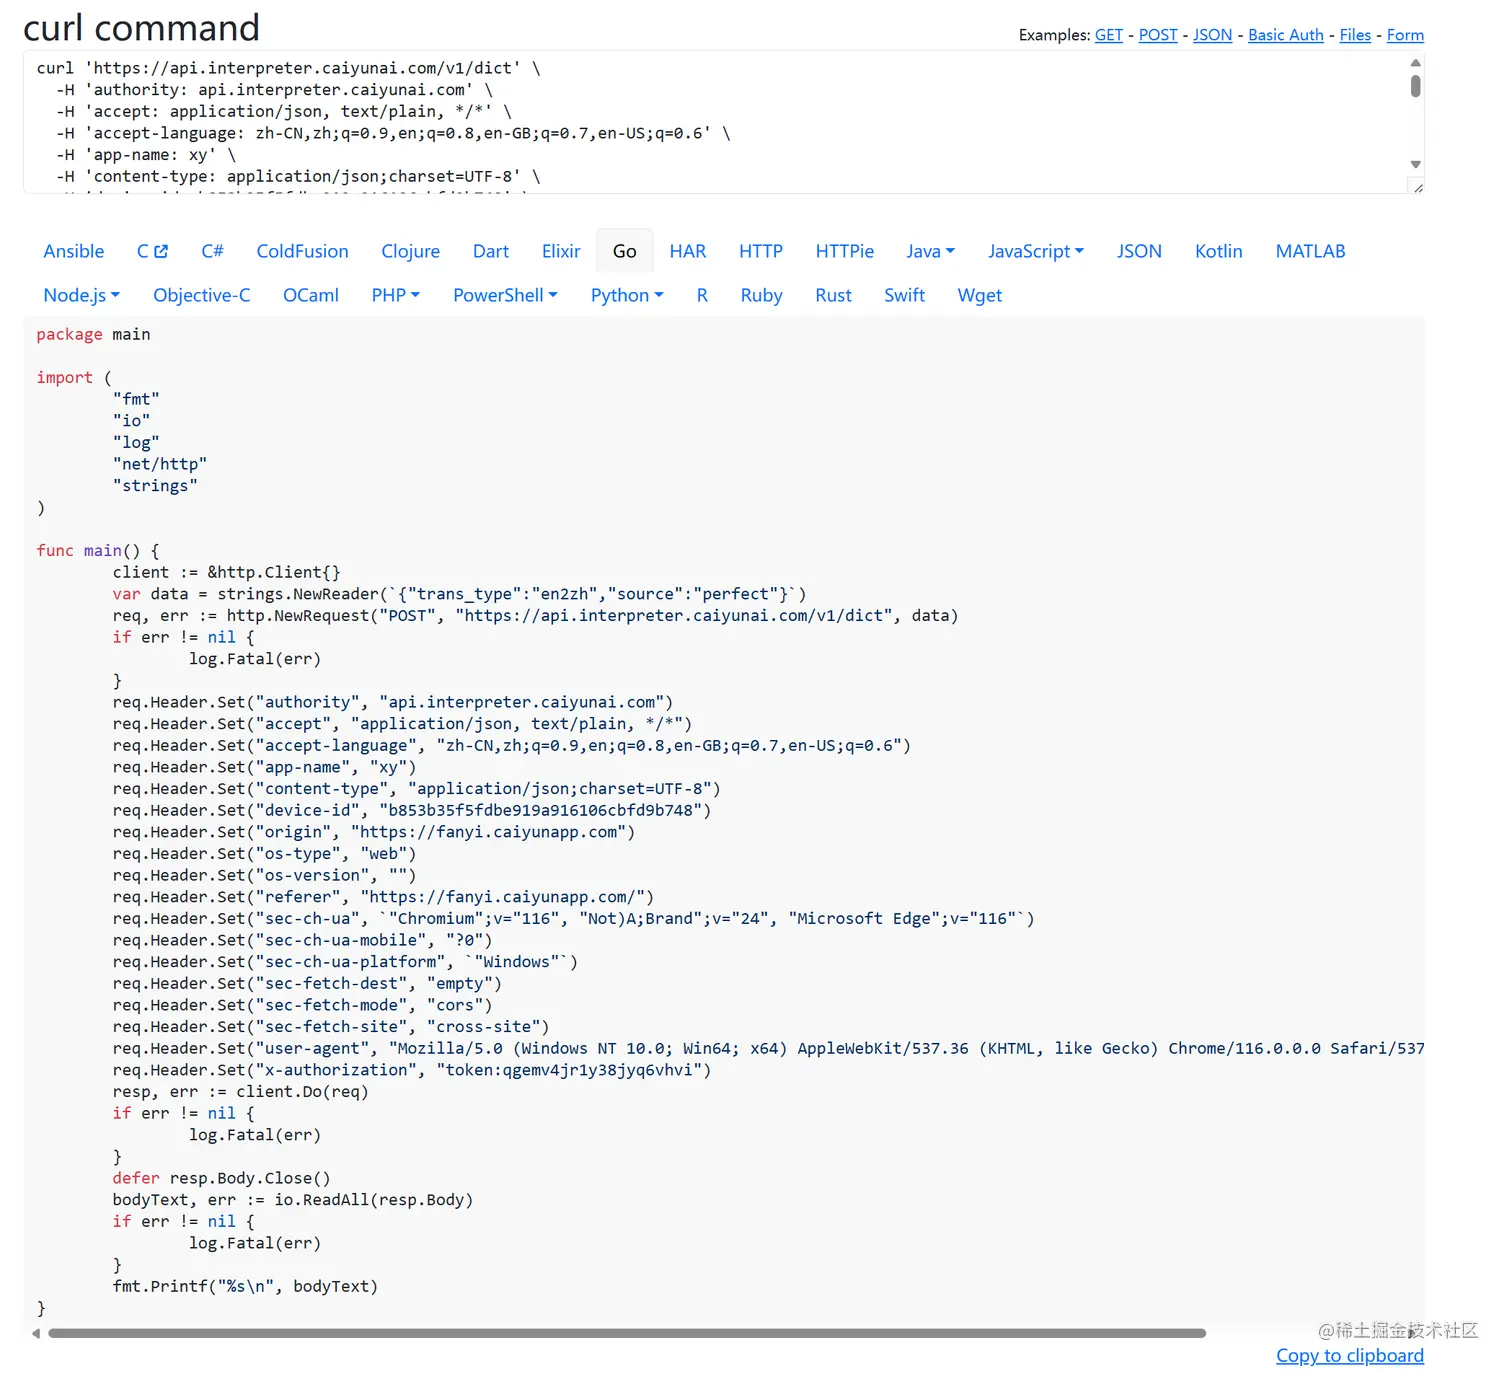Expand the Node.js dropdown
The width and height of the screenshot is (1512, 1374).
(81, 295)
